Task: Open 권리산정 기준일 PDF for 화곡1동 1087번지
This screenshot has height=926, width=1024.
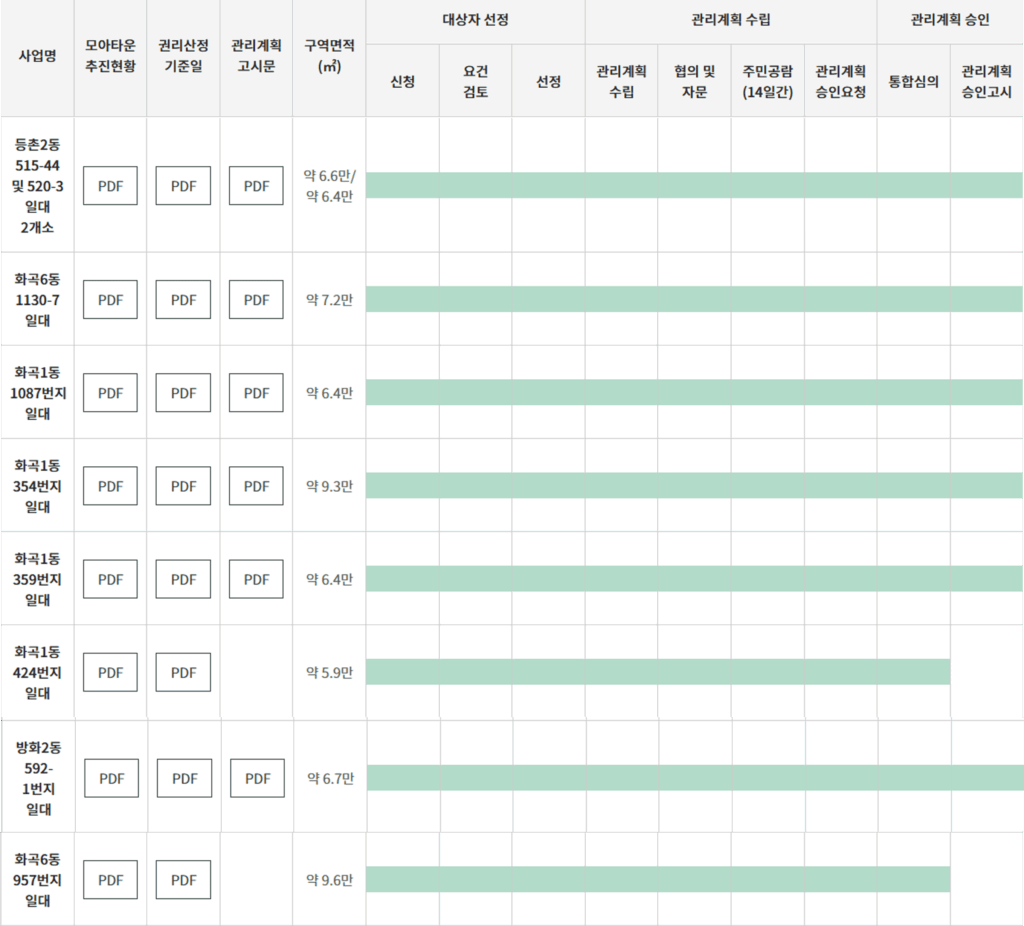Action: (183, 392)
